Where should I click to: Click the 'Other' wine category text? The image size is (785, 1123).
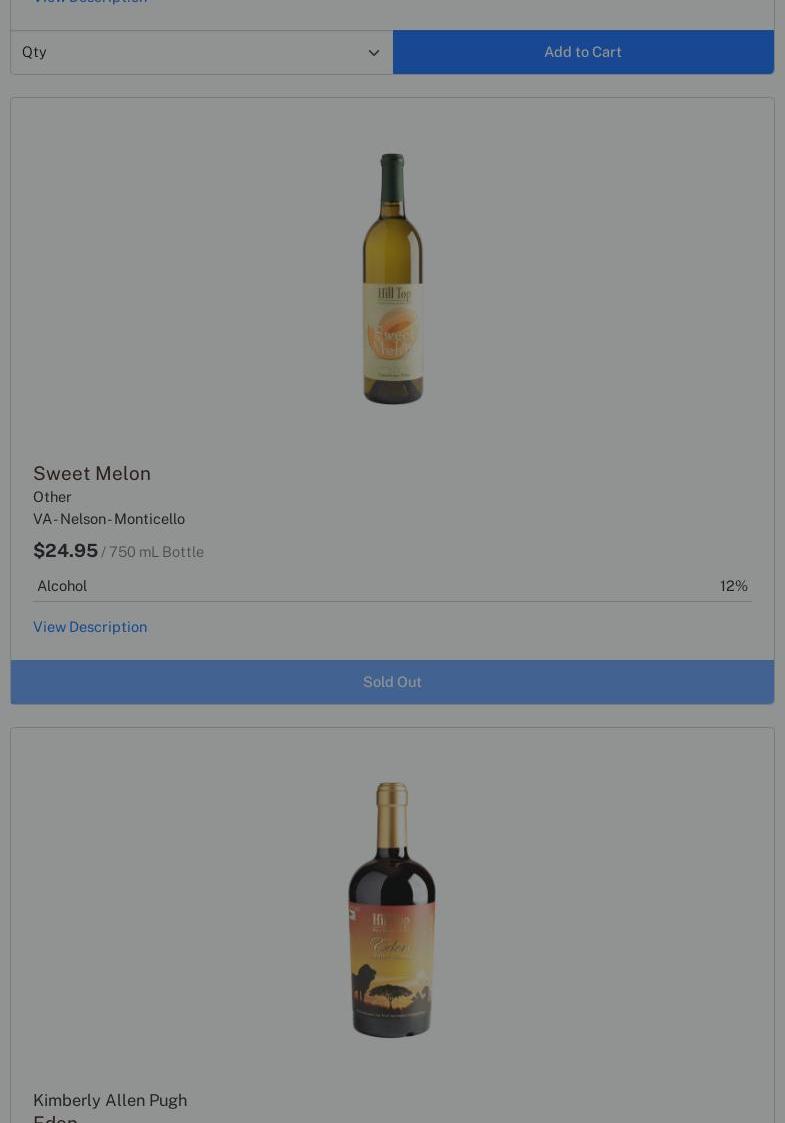pos(52,497)
